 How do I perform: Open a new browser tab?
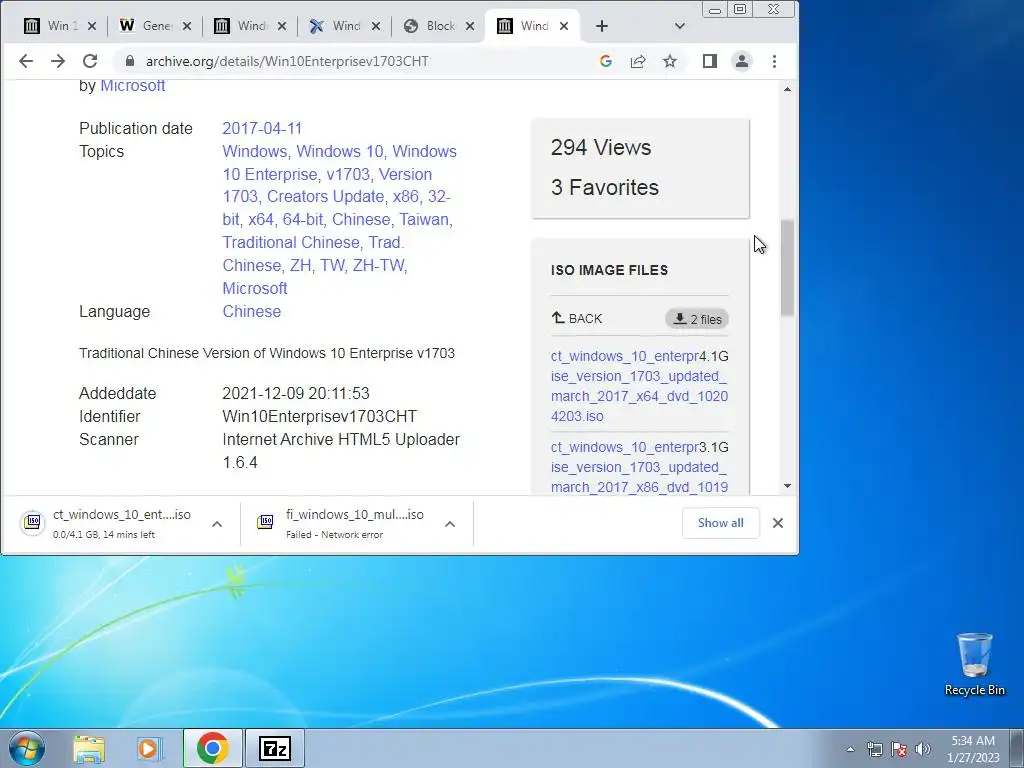(x=601, y=26)
